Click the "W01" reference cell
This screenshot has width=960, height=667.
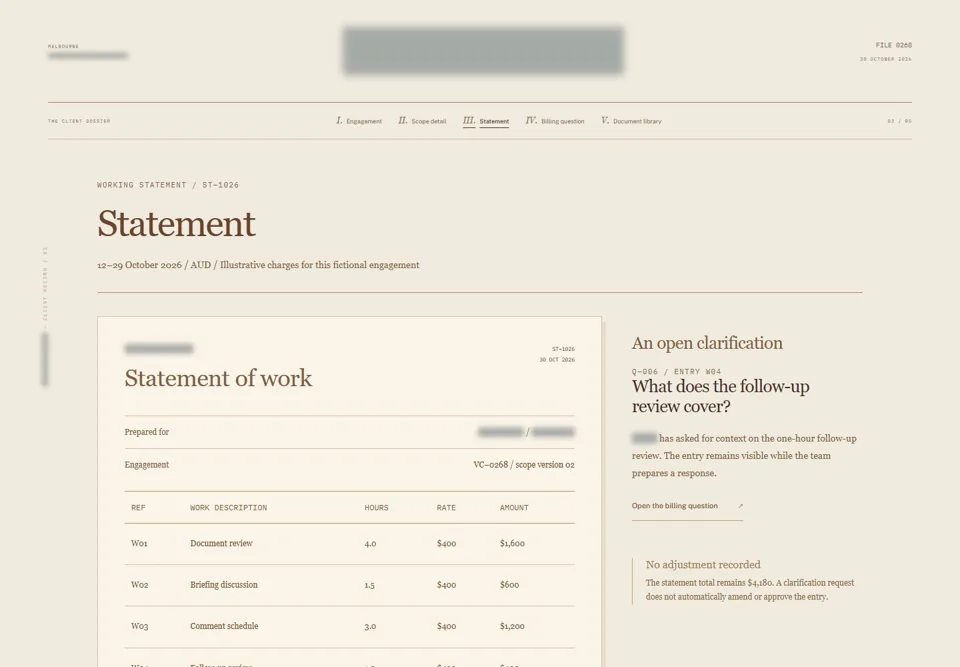tap(139, 543)
